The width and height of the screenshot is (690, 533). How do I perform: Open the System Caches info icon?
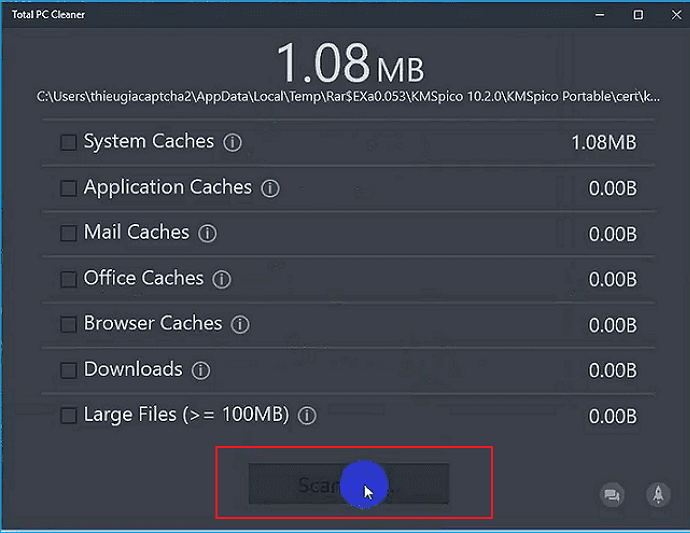[x=232, y=143]
